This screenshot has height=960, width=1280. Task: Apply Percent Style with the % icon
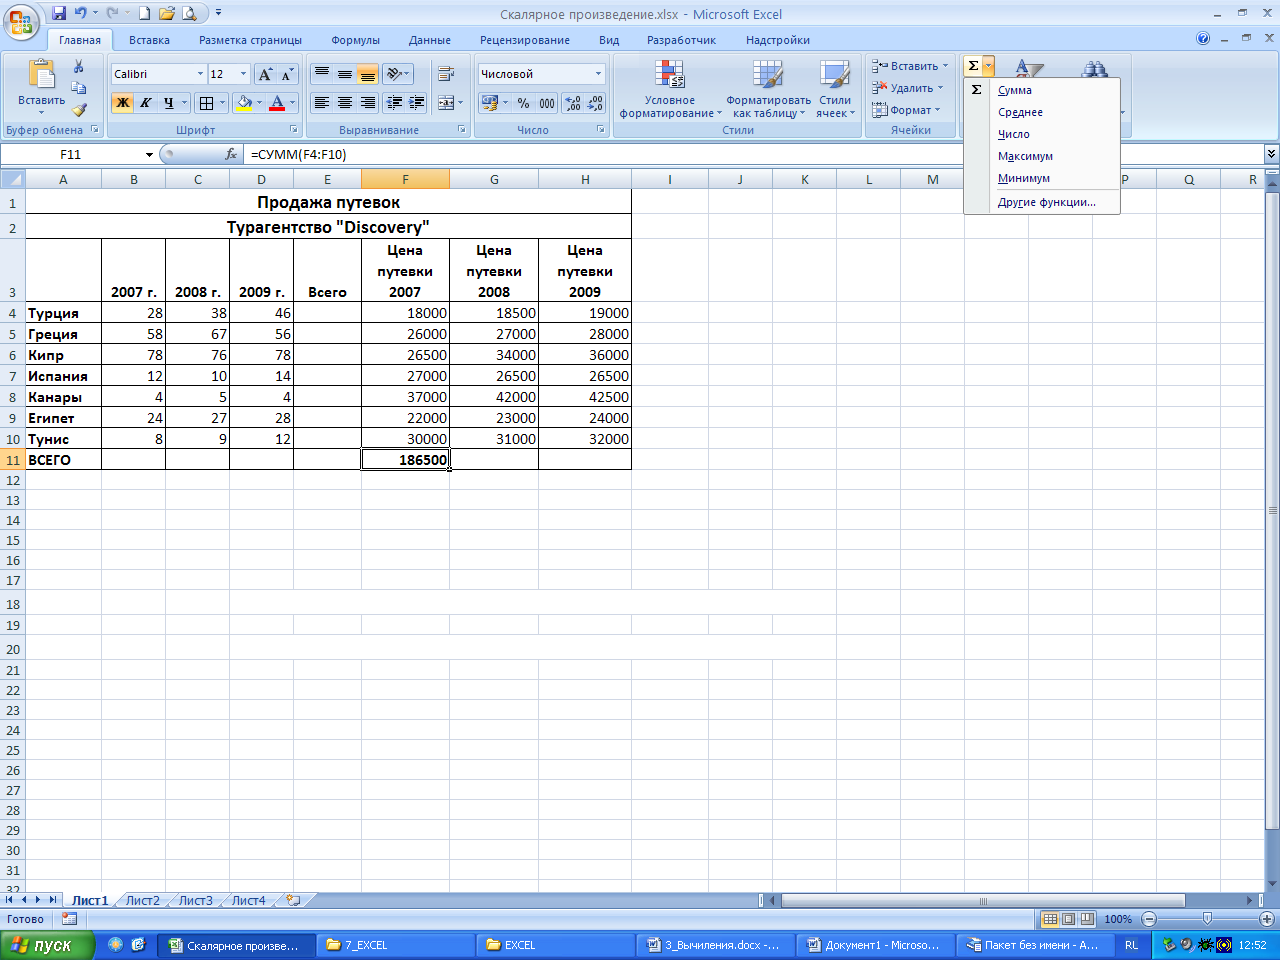(523, 103)
